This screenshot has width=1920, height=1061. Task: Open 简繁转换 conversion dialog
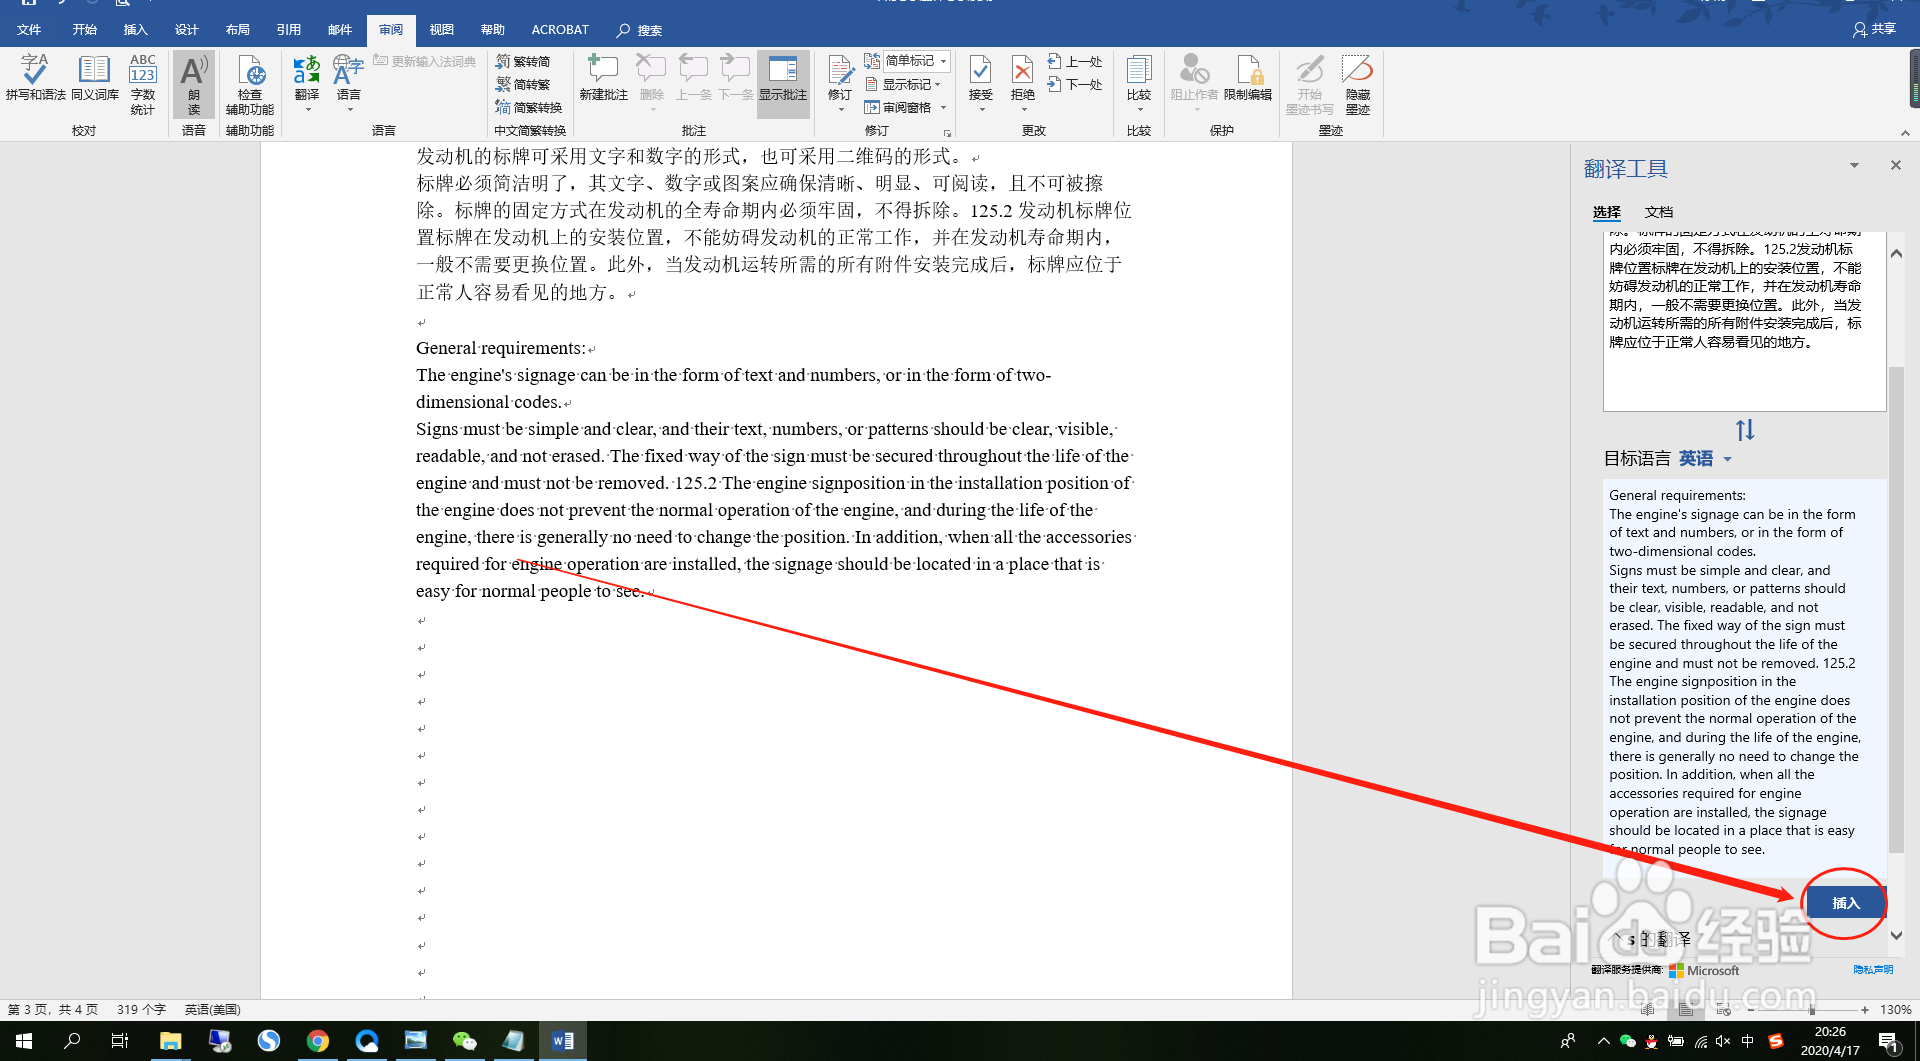click(529, 108)
